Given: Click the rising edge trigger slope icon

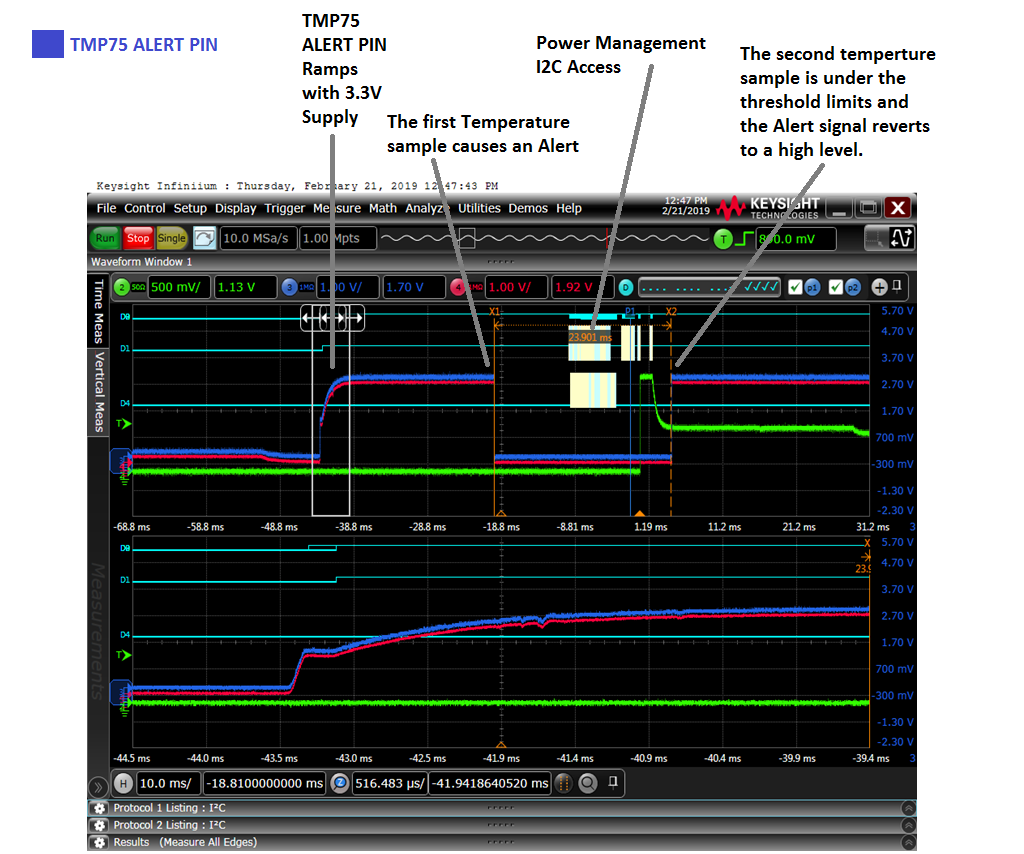Looking at the screenshot, I should (744, 239).
